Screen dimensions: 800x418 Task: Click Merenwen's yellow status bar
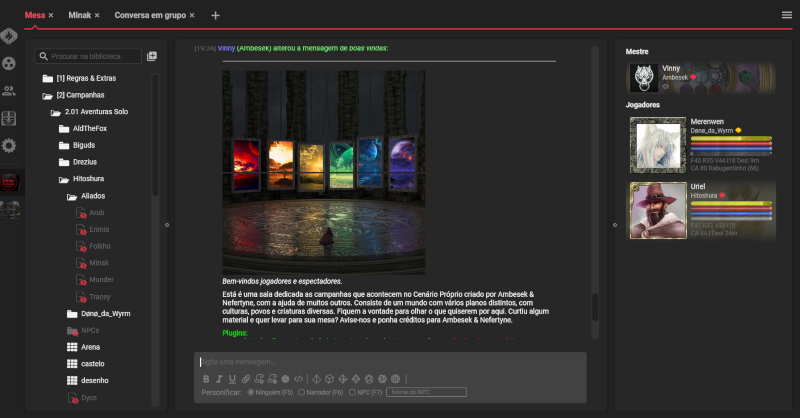click(x=731, y=138)
